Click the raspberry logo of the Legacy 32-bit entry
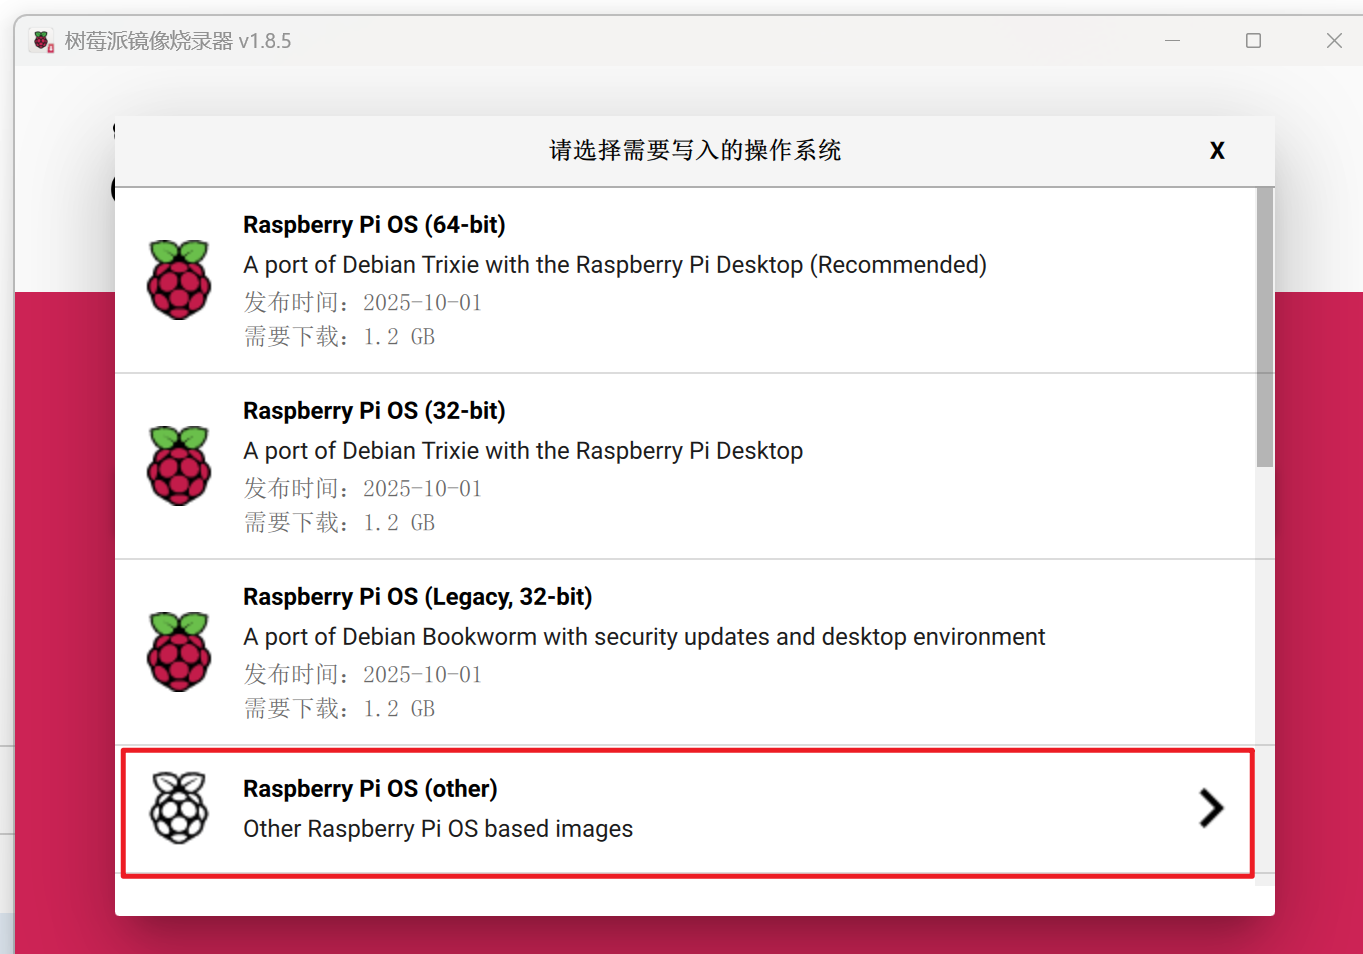 pyautogui.click(x=179, y=652)
